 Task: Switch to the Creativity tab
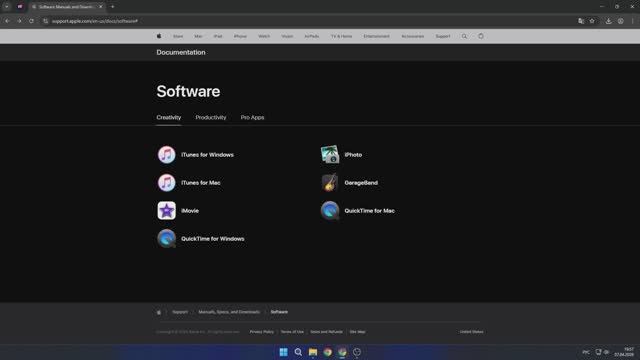click(x=169, y=117)
